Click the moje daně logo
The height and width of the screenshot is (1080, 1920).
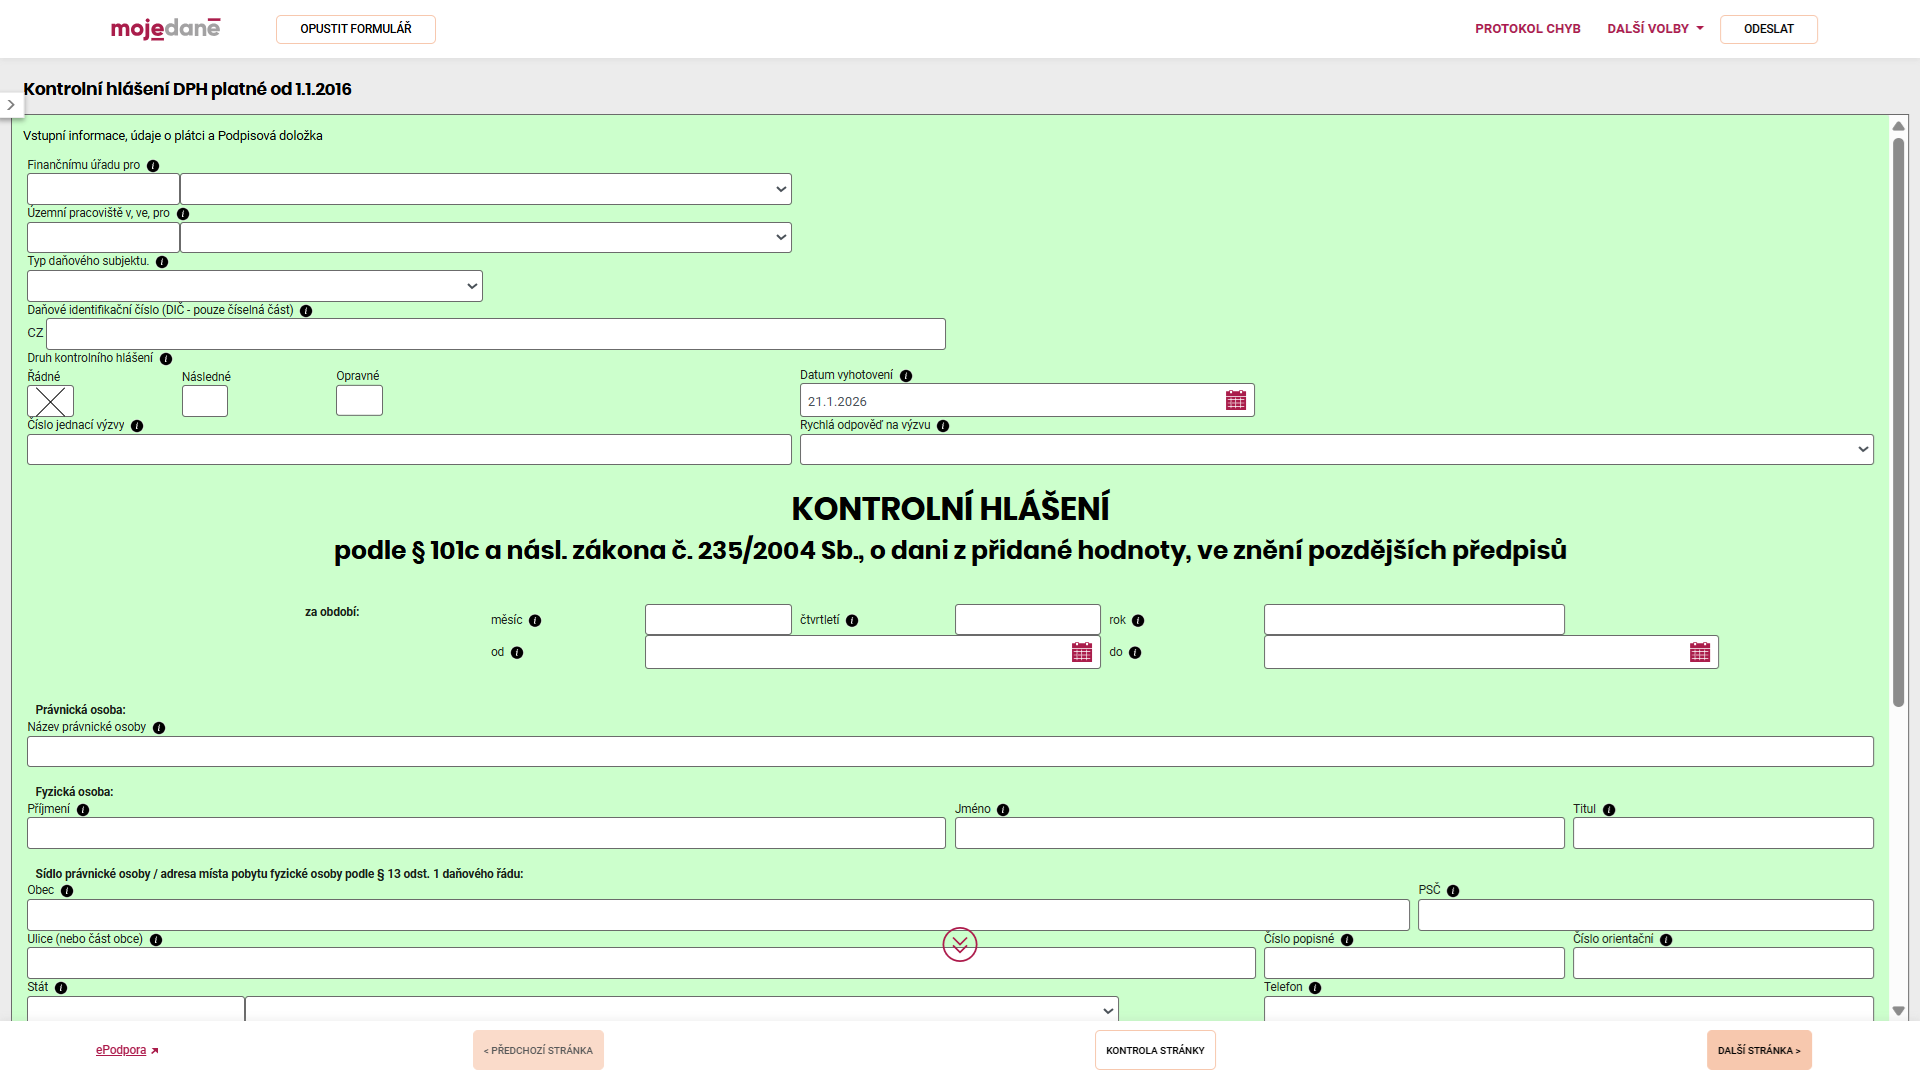[165, 29]
